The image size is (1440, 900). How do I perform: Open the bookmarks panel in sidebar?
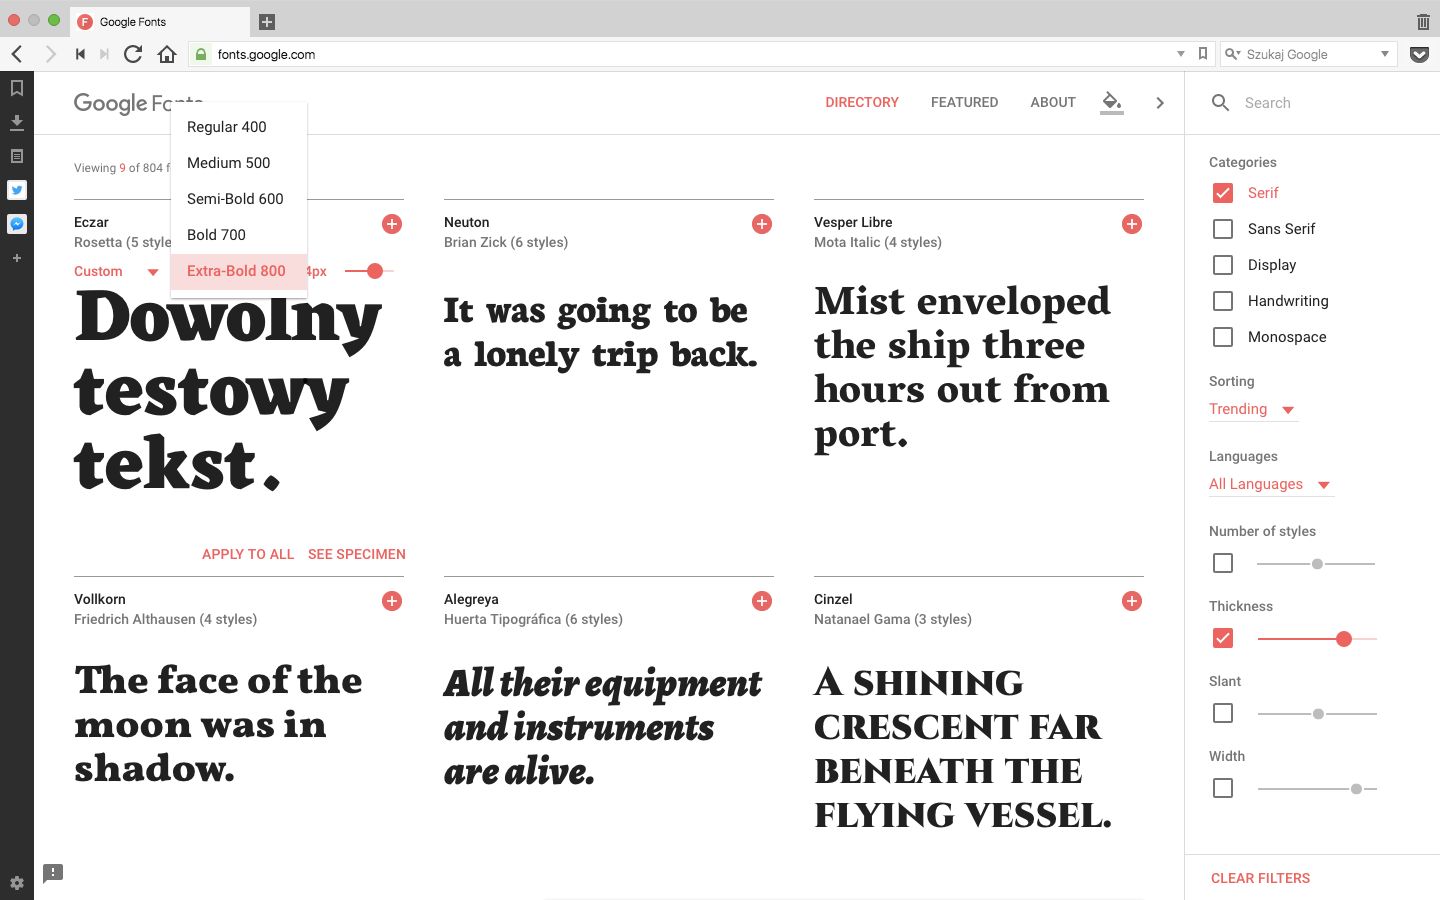(x=17, y=88)
